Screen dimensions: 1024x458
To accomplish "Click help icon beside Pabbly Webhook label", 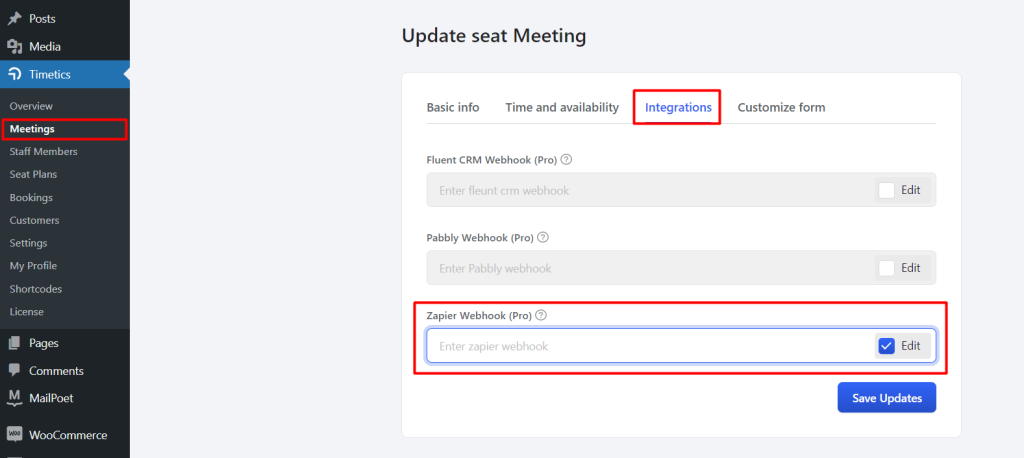I will point(543,237).
